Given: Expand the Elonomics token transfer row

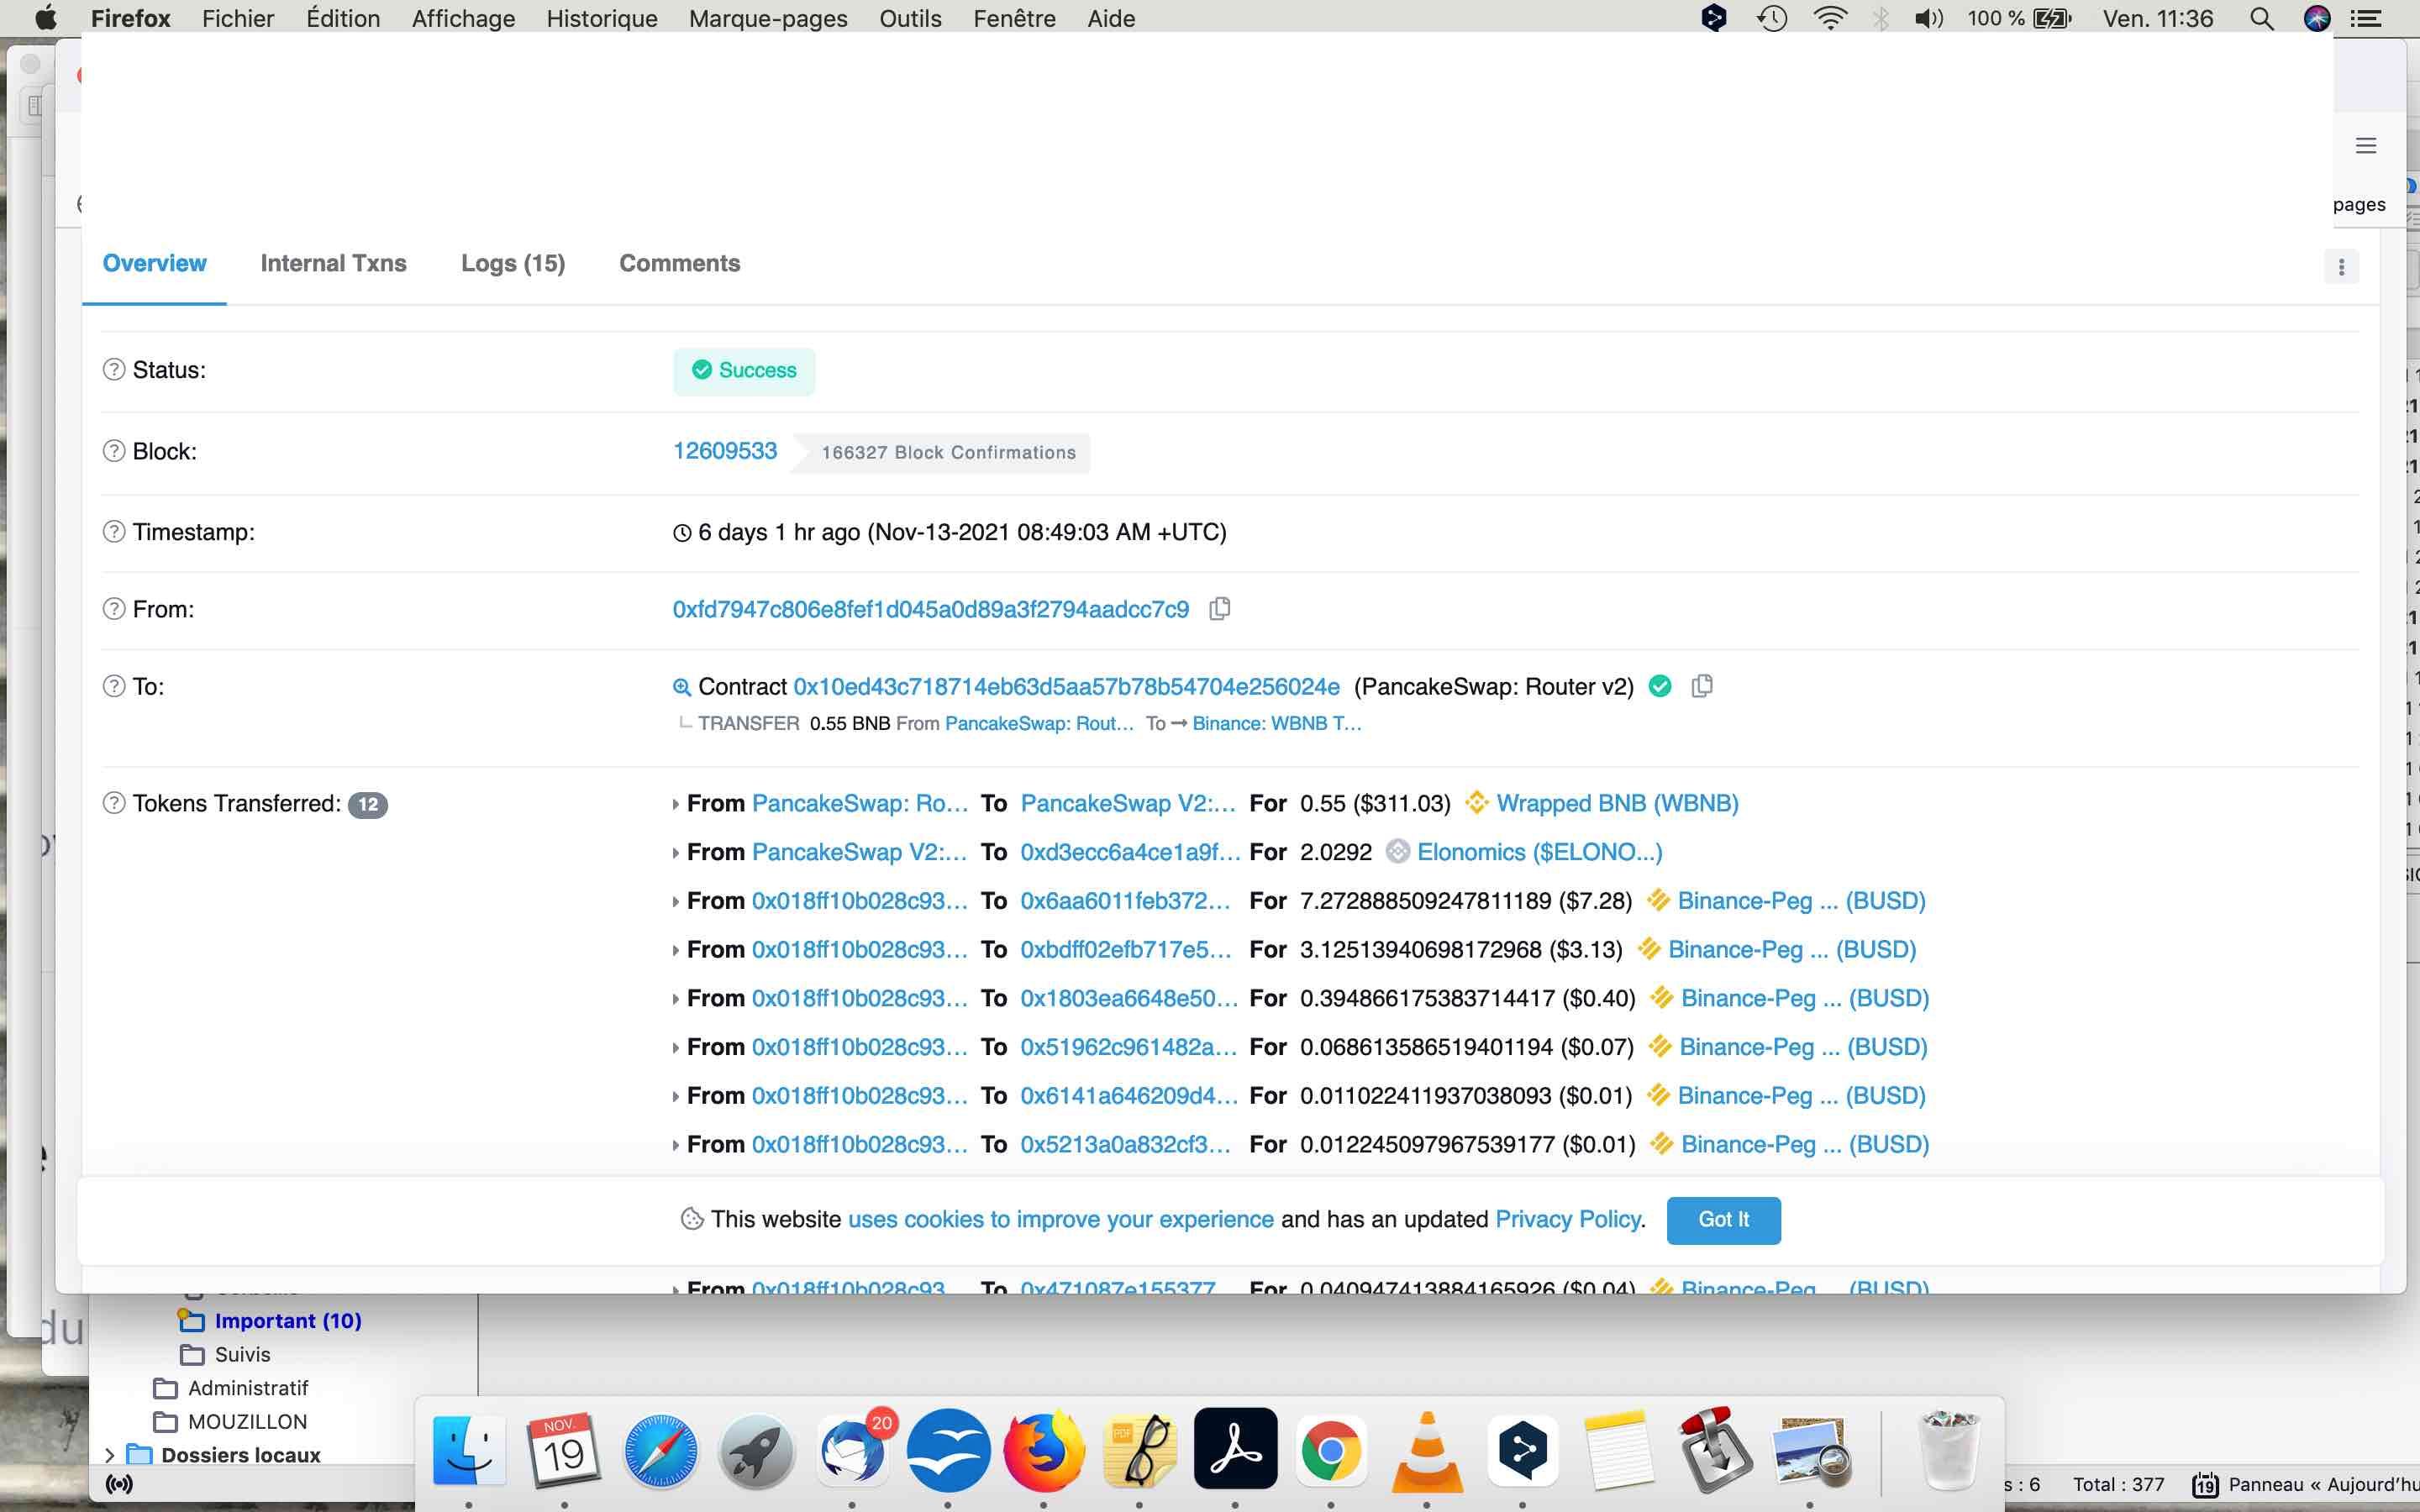Looking at the screenshot, I should pyautogui.click(x=676, y=853).
